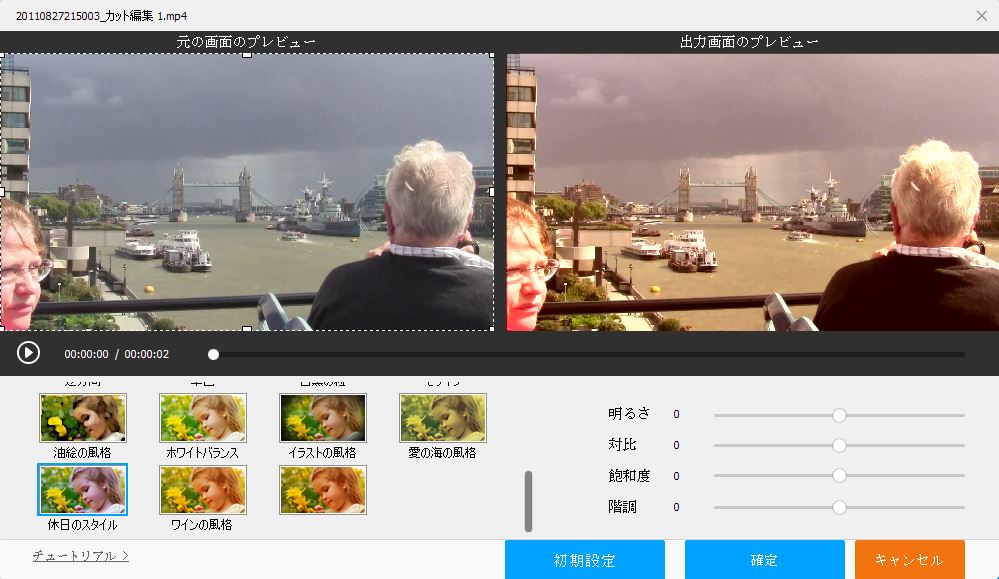Select the 油絵の風格 filter thumbnail

point(83,418)
